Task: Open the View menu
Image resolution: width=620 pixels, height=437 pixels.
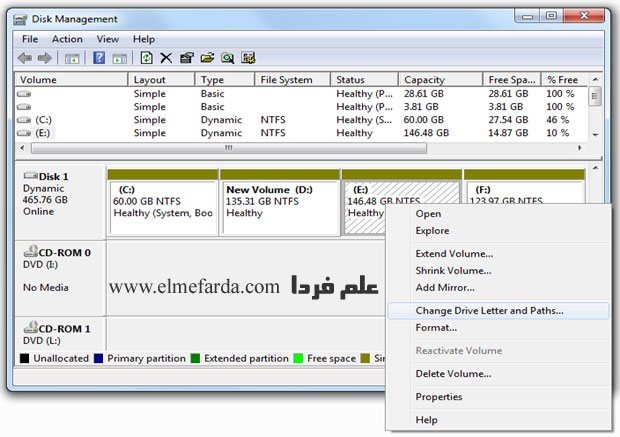Action: point(107,39)
